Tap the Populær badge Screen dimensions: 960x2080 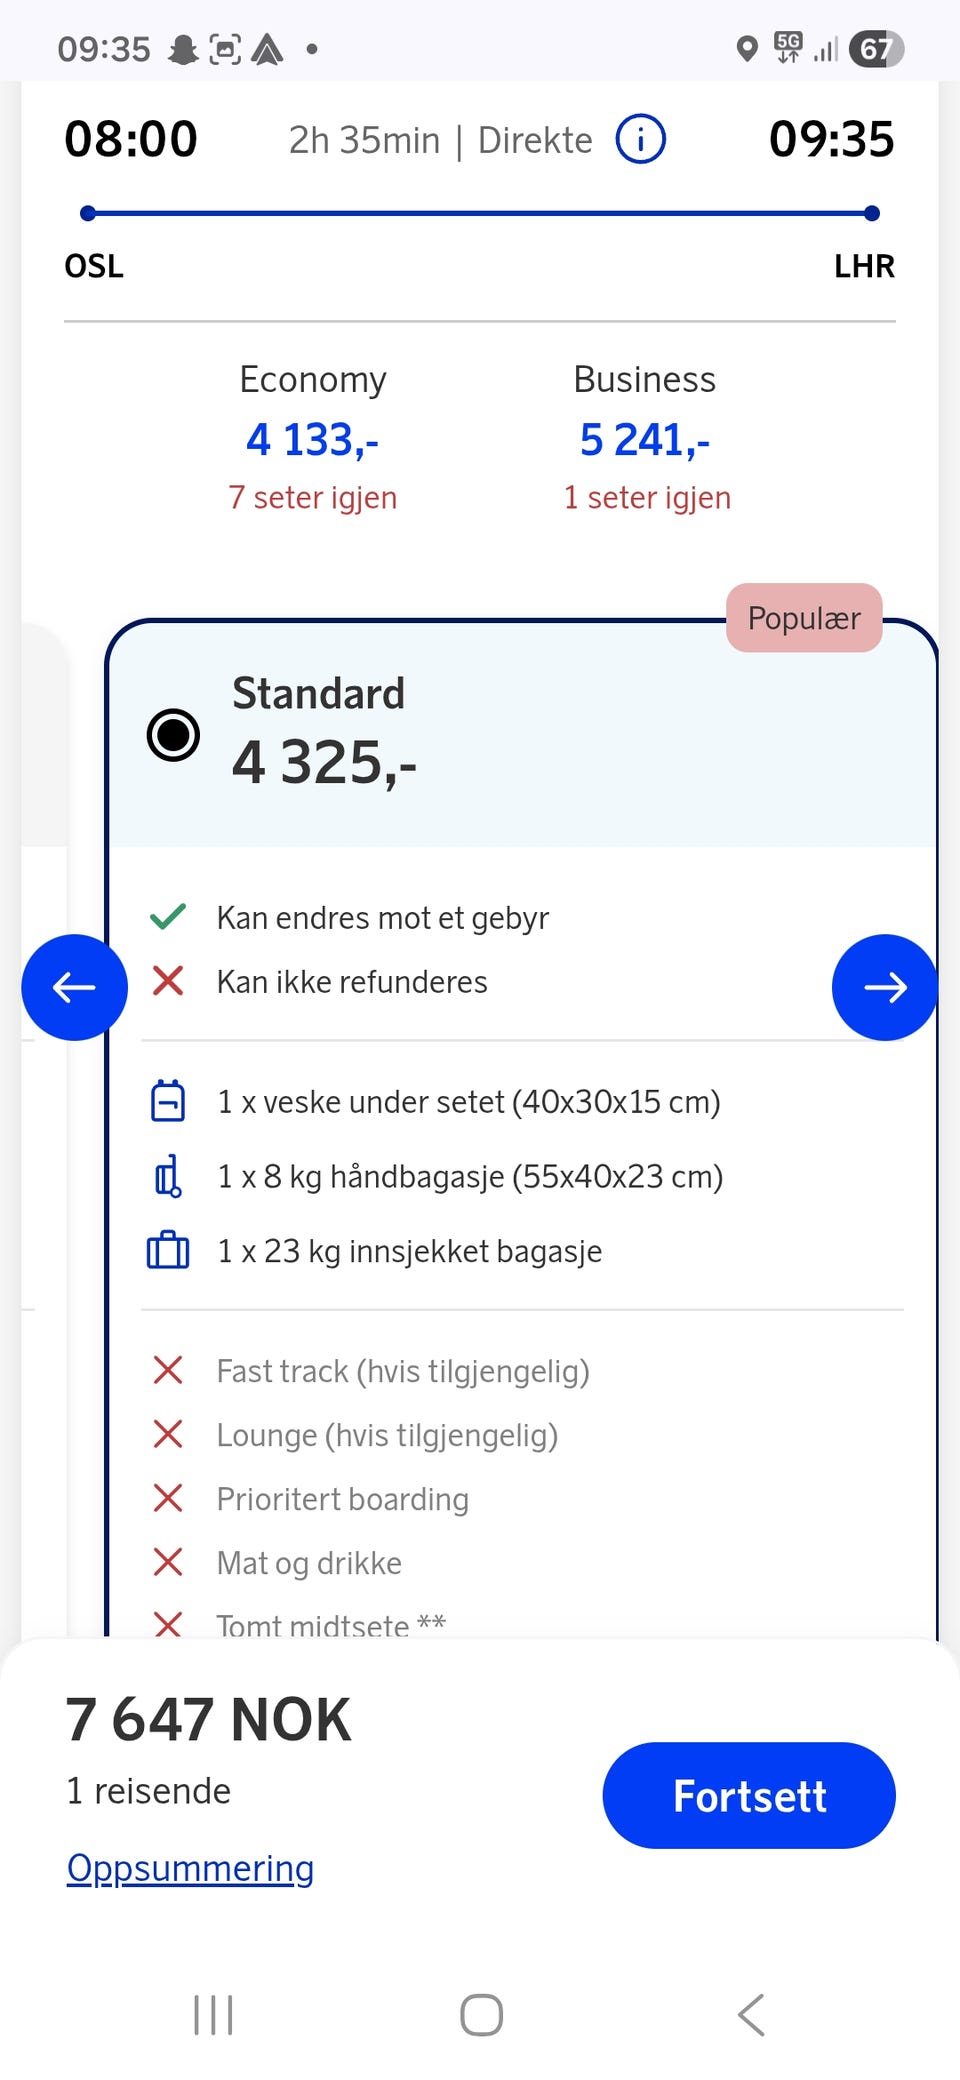pyautogui.click(x=804, y=618)
